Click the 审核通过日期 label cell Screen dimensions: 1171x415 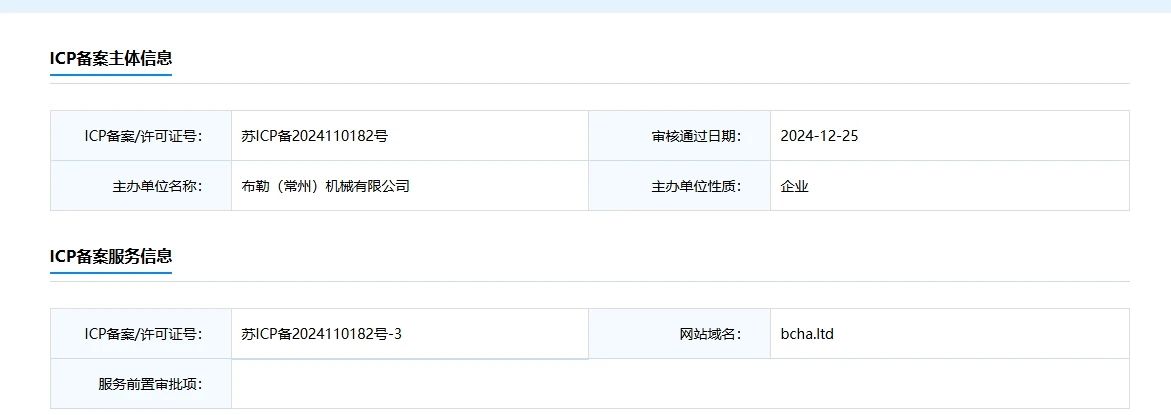pos(680,136)
